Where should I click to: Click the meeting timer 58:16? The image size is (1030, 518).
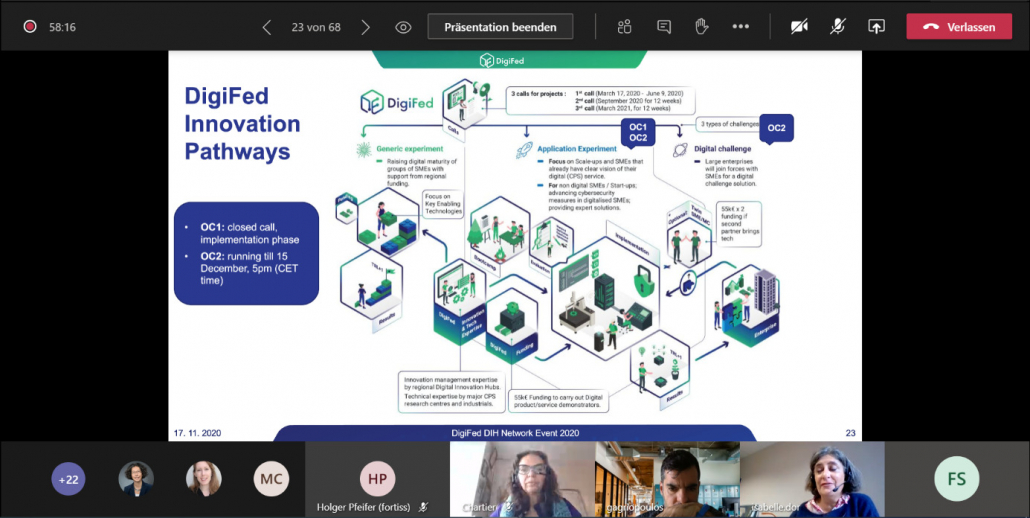62,27
